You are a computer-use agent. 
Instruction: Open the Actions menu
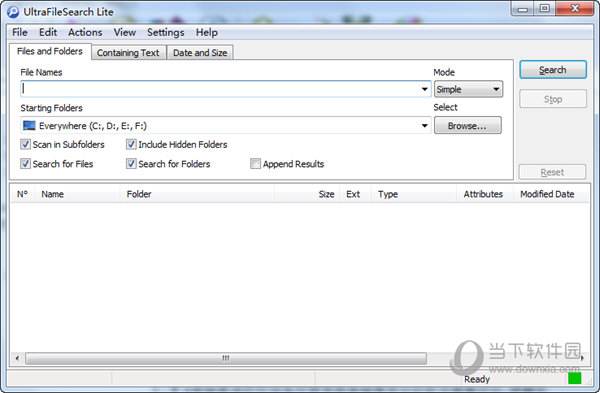[85, 33]
